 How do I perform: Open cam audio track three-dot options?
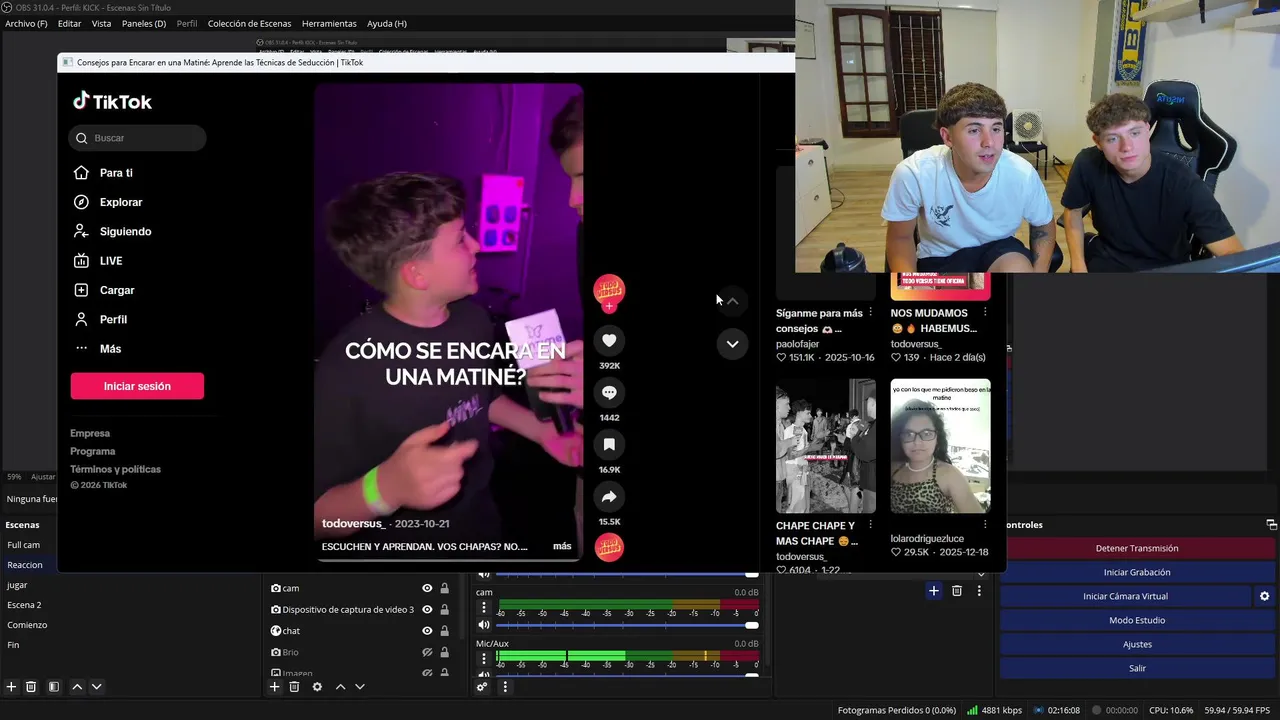(x=484, y=608)
